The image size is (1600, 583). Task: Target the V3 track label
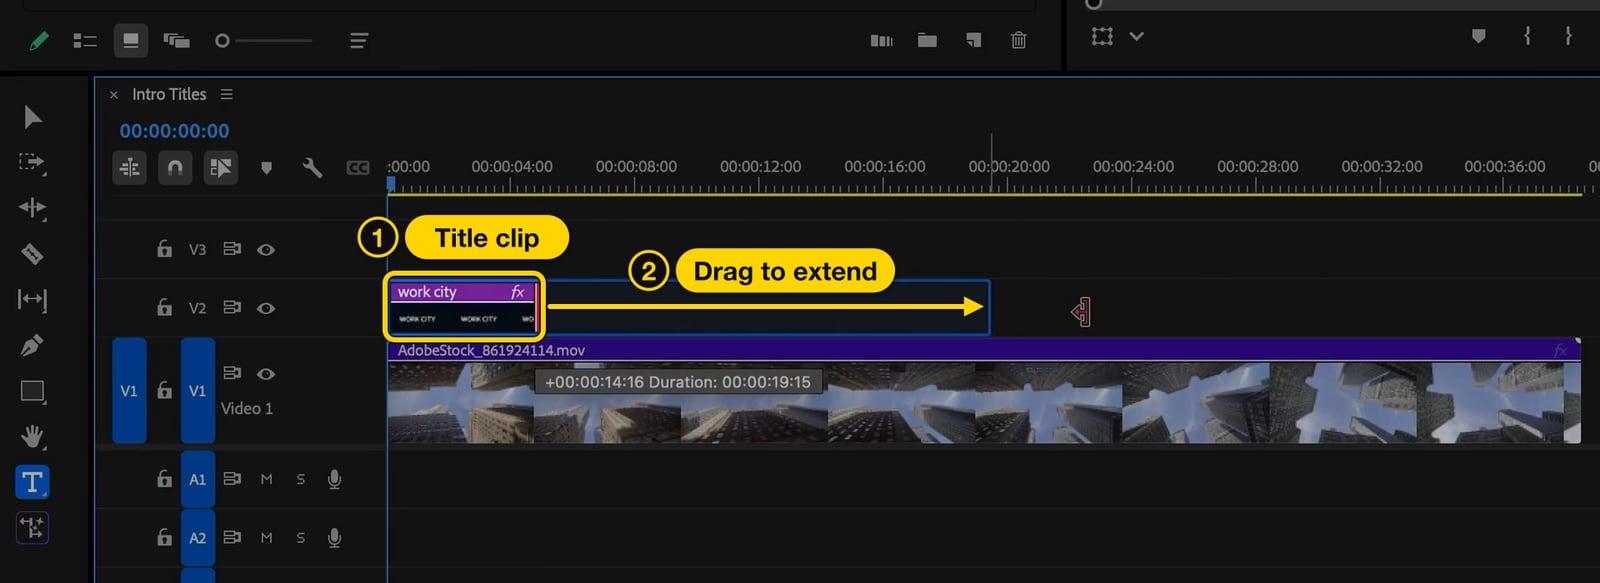[198, 250]
